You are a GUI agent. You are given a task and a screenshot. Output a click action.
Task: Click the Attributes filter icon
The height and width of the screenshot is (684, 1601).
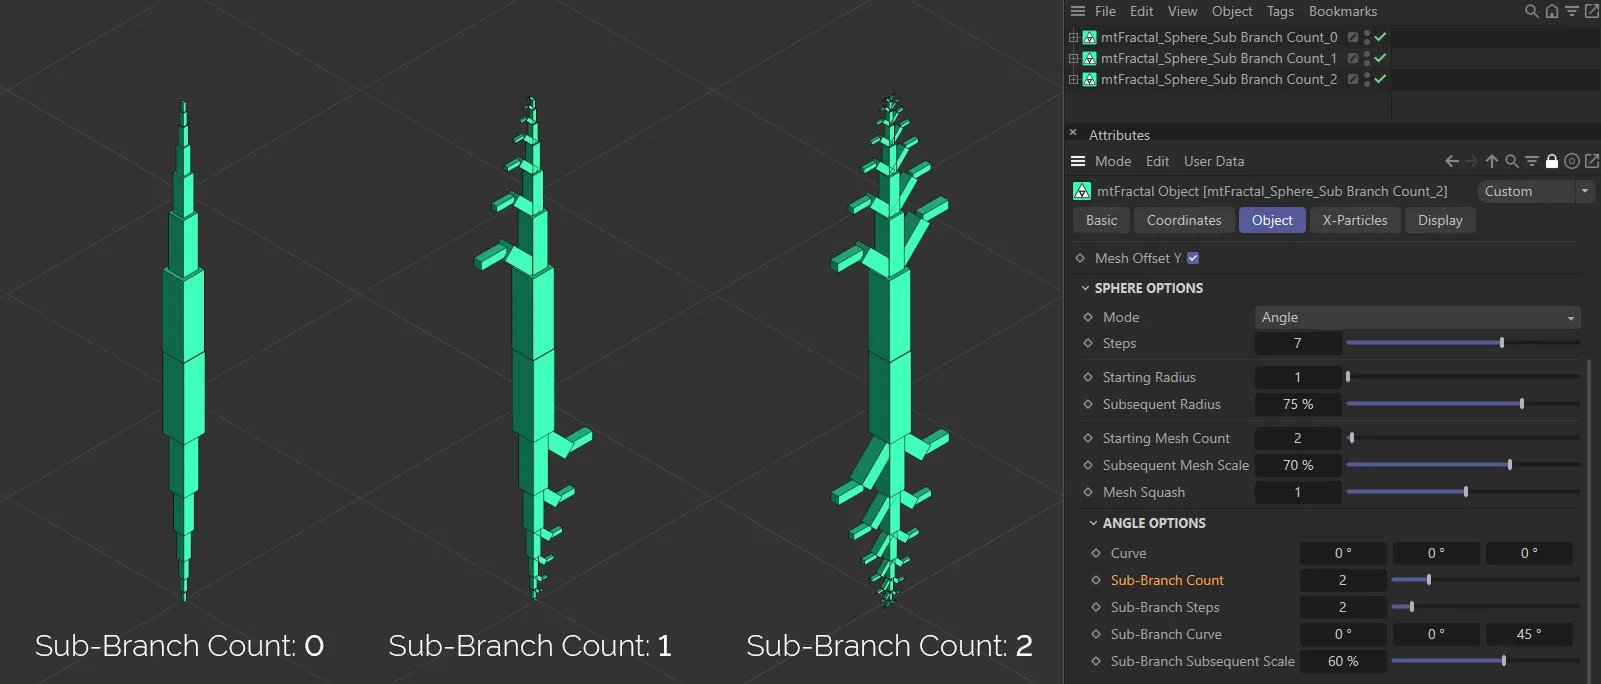pos(1532,161)
